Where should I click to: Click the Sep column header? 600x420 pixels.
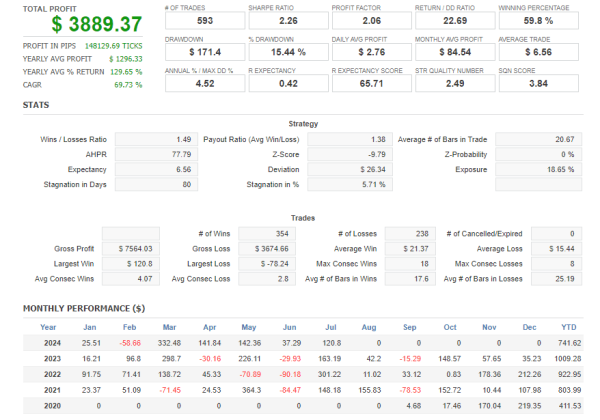pyautogui.click(x=409, y=327)
